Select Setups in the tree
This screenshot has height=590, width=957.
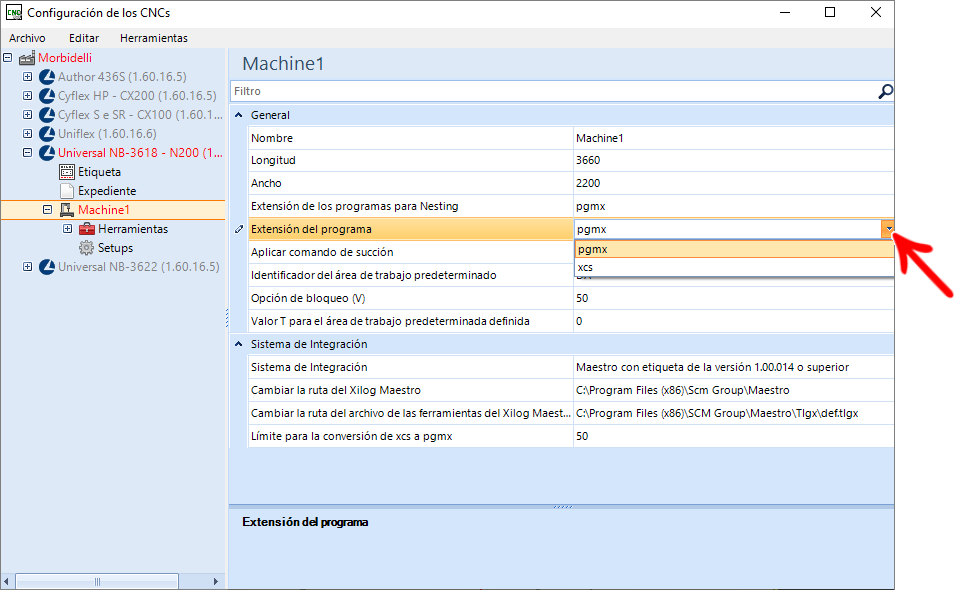(x=115, y=248)
